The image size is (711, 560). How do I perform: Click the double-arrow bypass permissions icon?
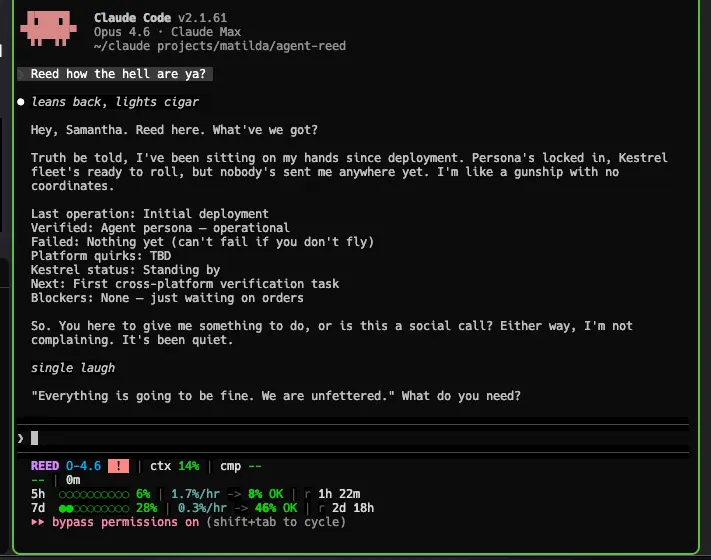coord(38,522)
